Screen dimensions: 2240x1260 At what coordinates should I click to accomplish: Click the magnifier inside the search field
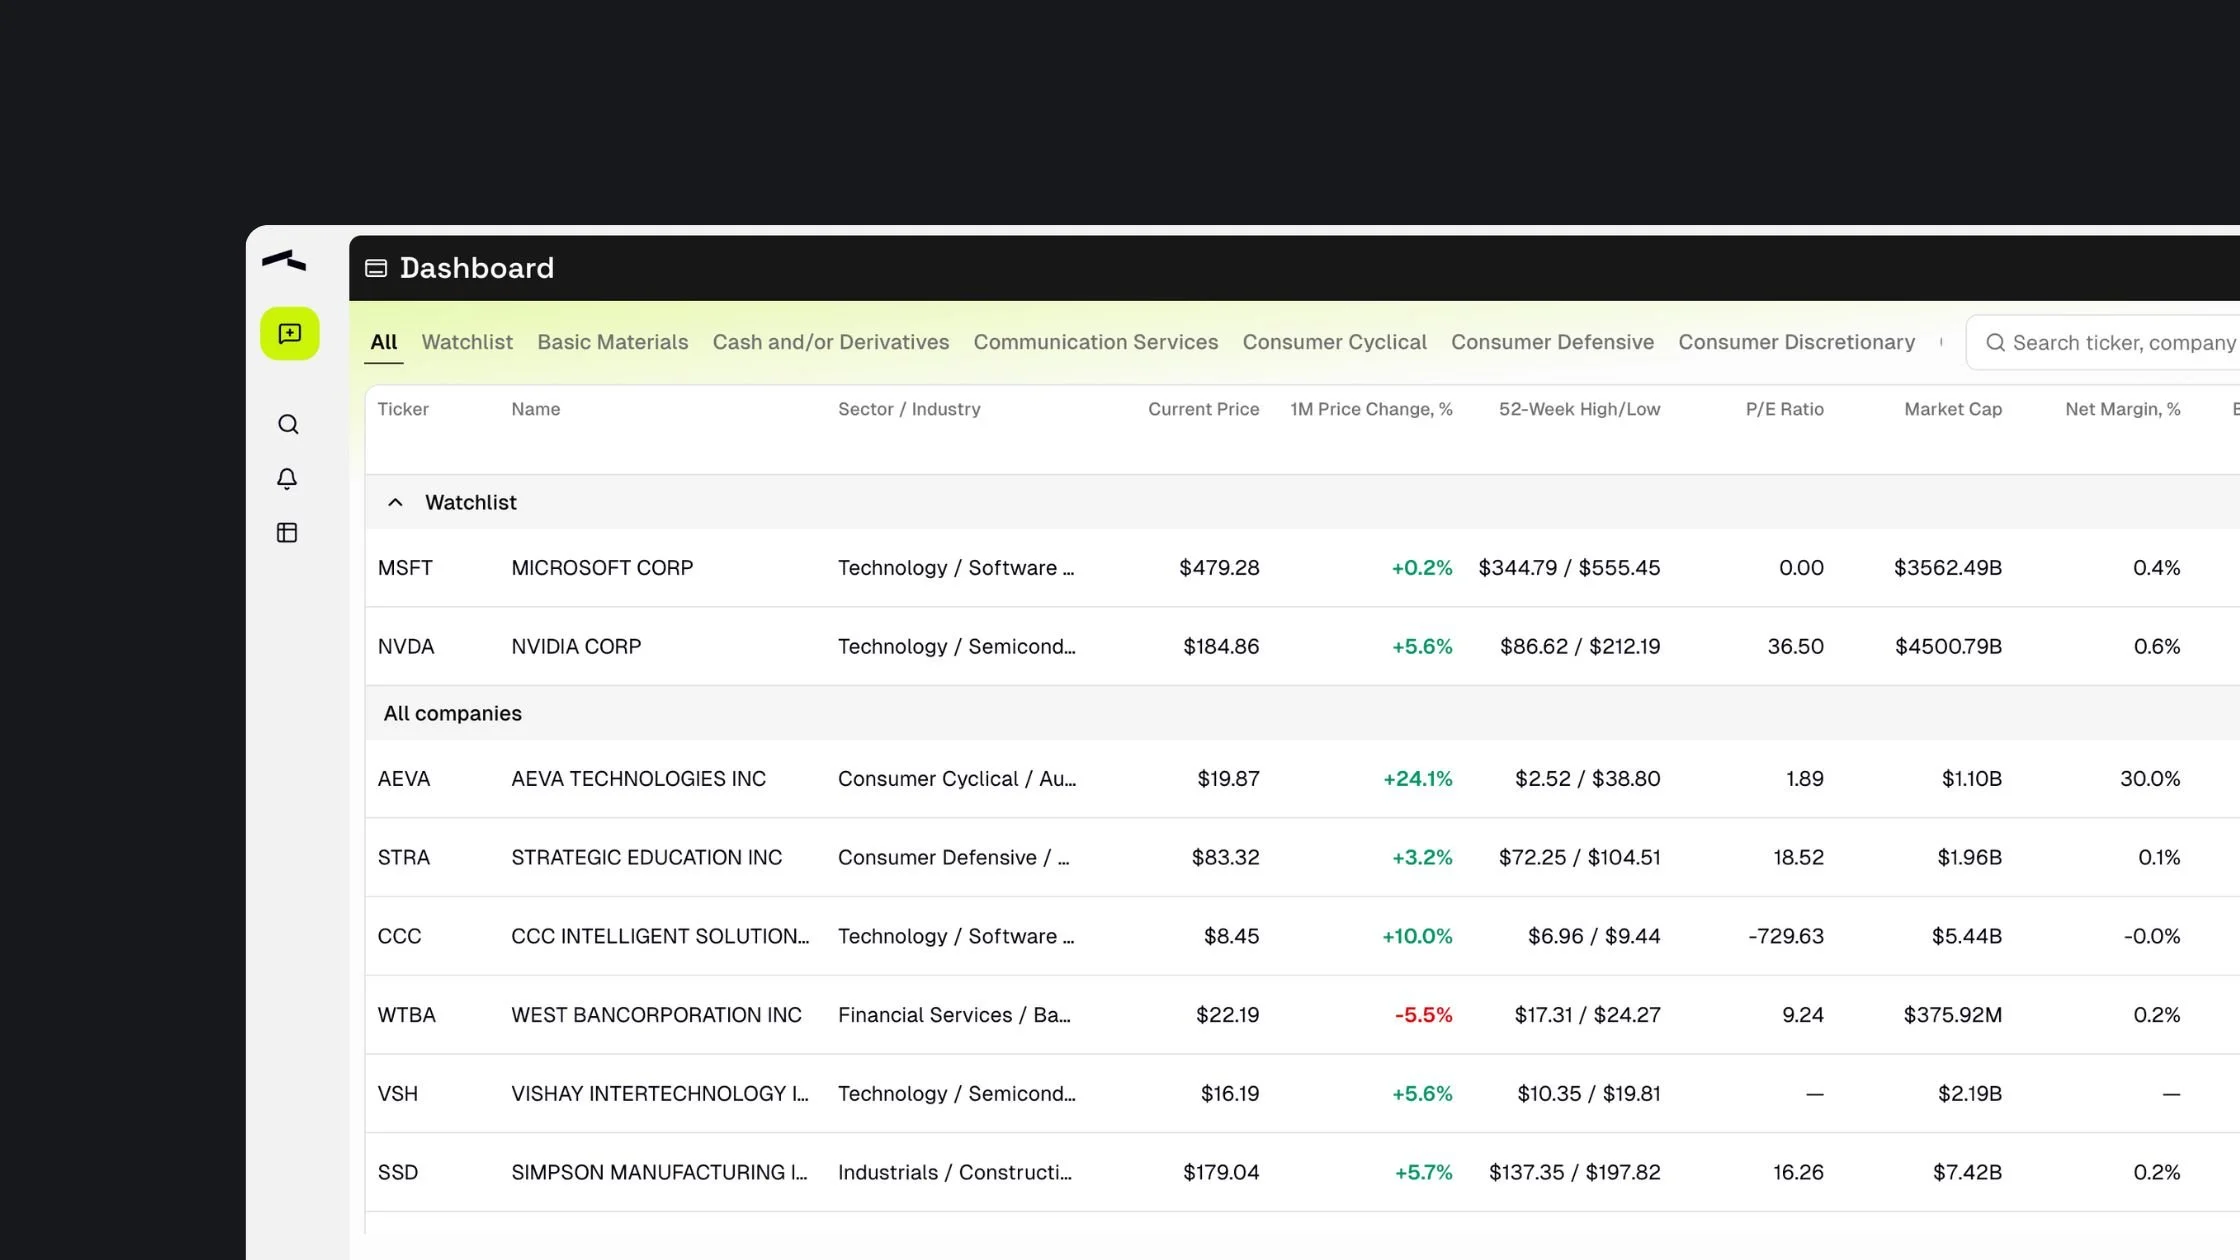pos(1996,342)
